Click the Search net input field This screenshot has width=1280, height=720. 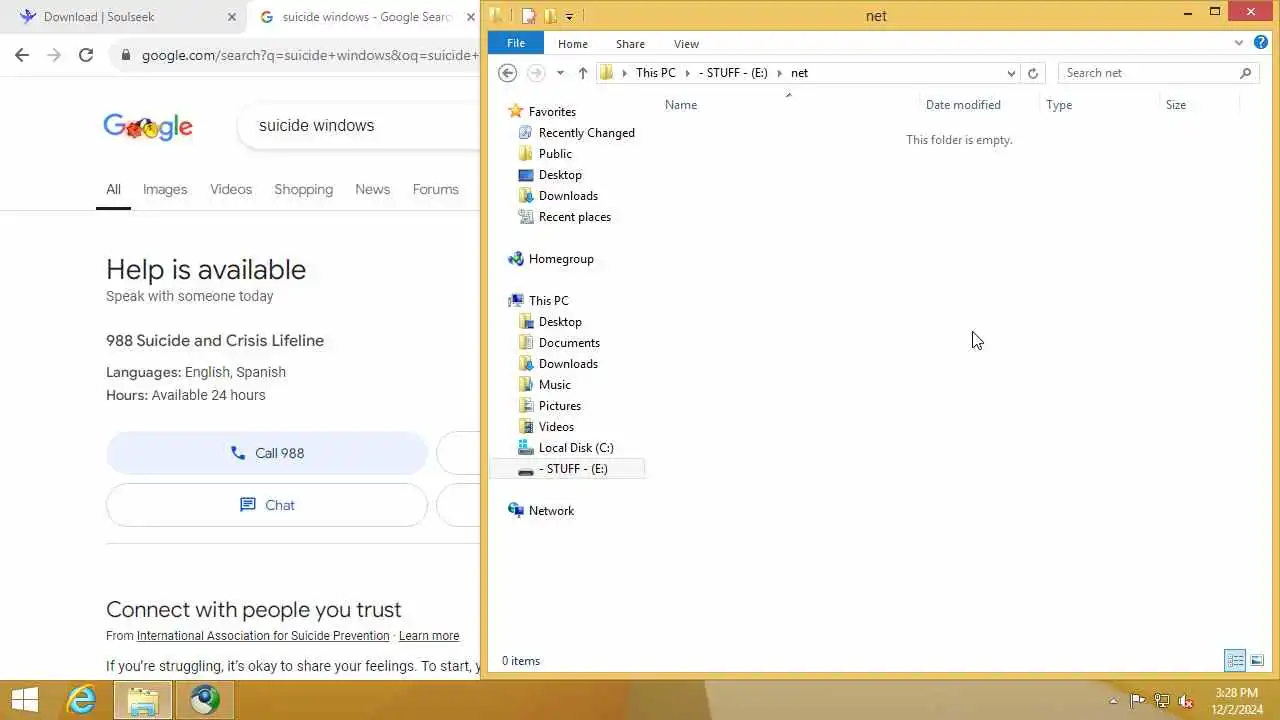pos(1147,73)
